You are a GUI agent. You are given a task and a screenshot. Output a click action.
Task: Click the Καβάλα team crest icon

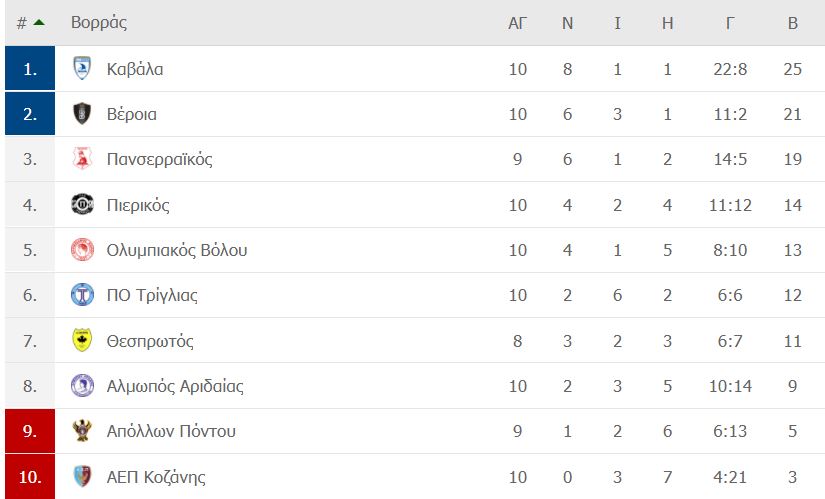tap(82, 68)
